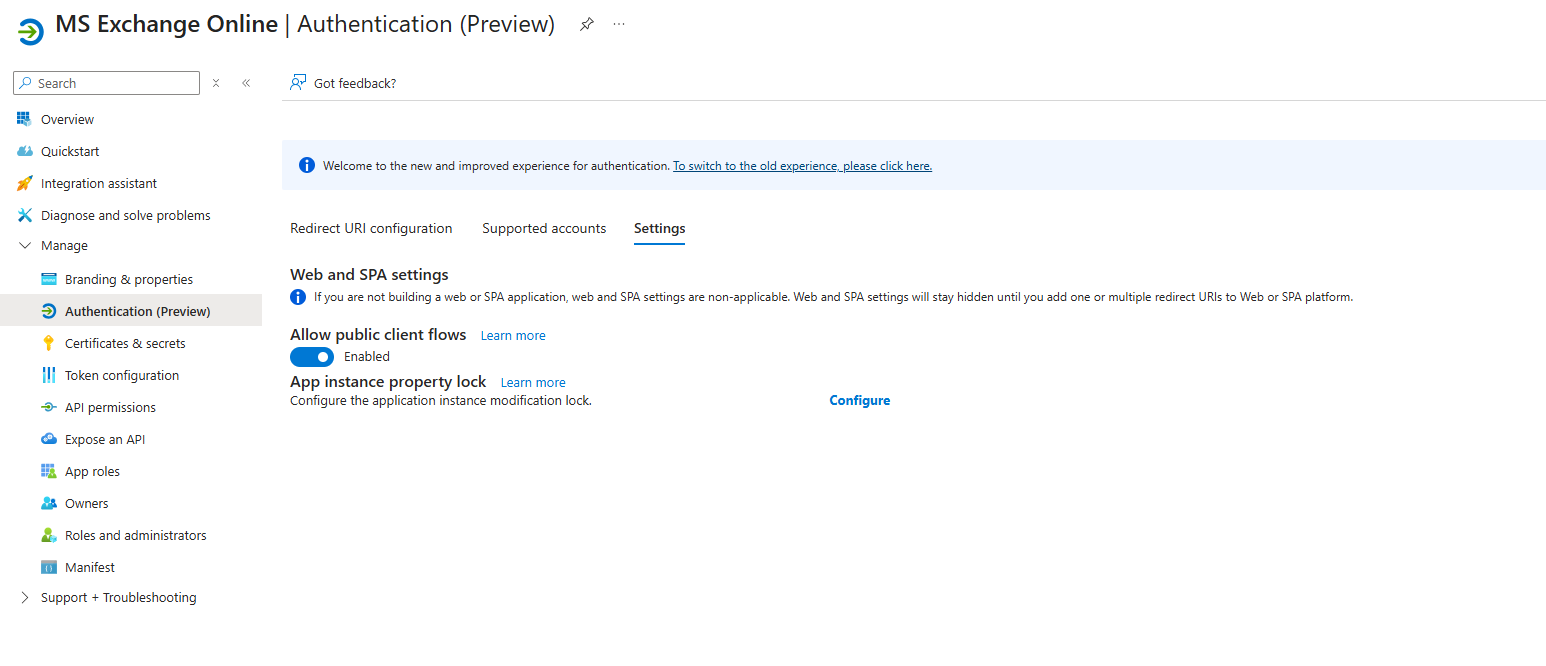Screen dimensions: 1546x666
Task: Click the Overview grid icon
Action: pyautogui.click(x=25, y=119)
